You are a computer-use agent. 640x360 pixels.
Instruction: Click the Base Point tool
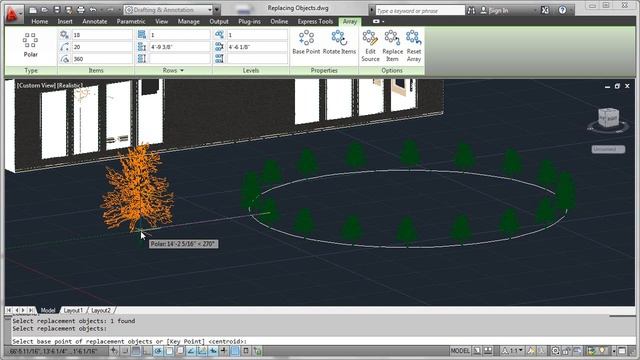pyautogui.click(x=306, y=42)
